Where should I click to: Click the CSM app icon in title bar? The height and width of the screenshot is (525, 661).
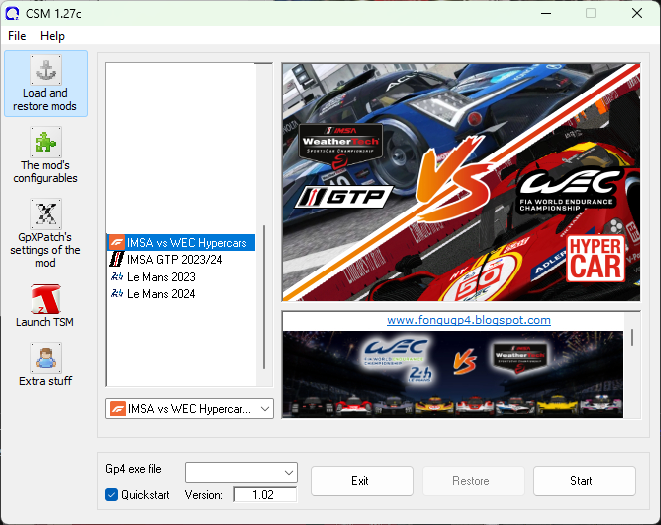coord(12,13)
